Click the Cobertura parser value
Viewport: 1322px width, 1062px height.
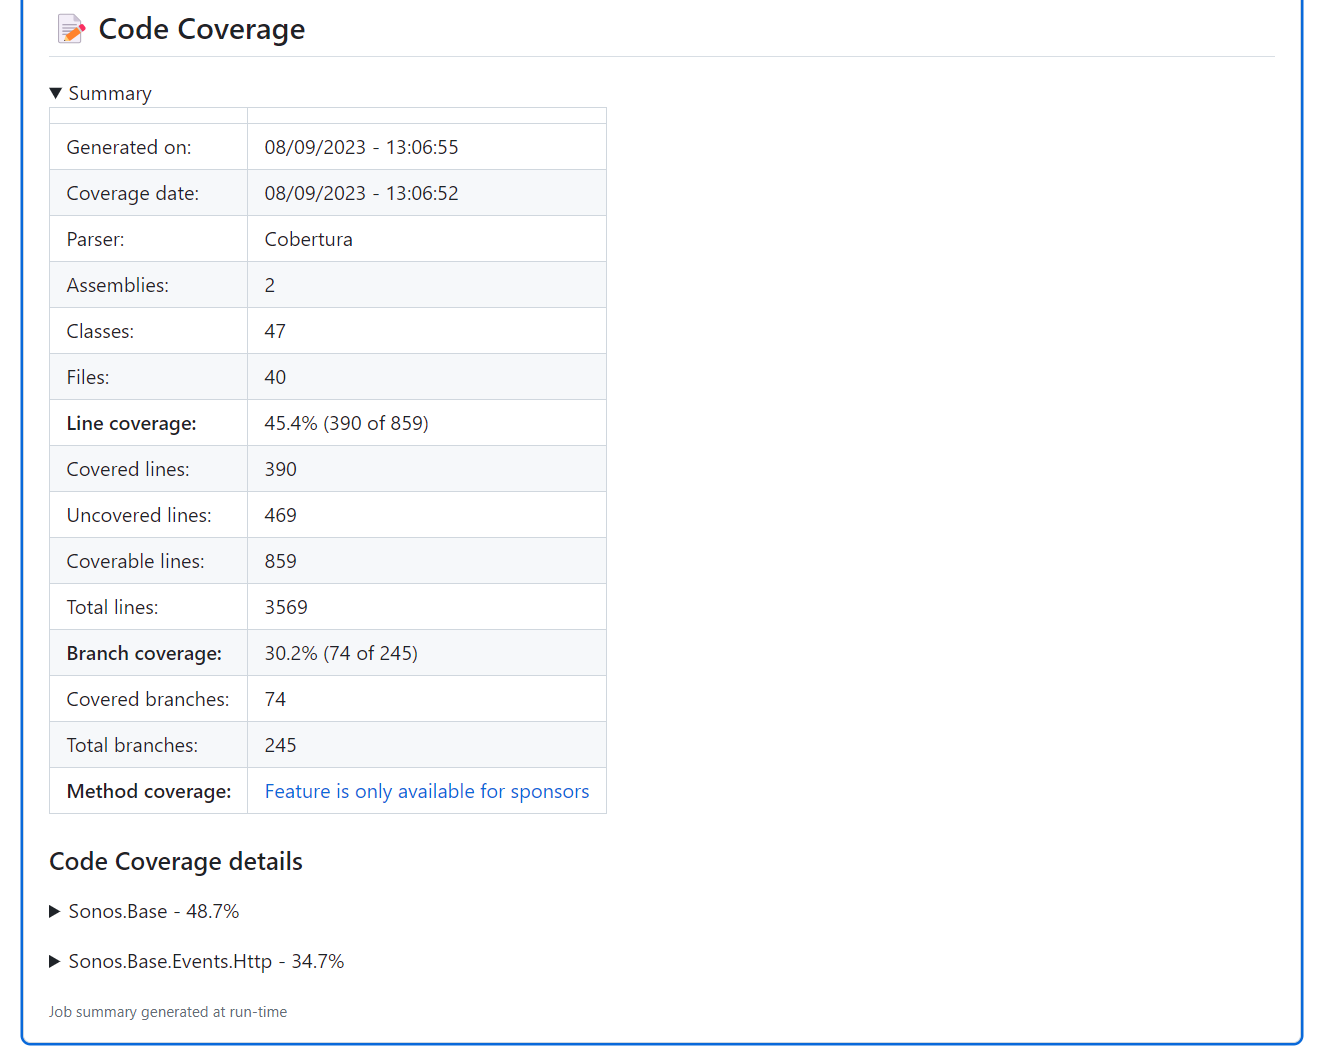[x=308, y=239]
